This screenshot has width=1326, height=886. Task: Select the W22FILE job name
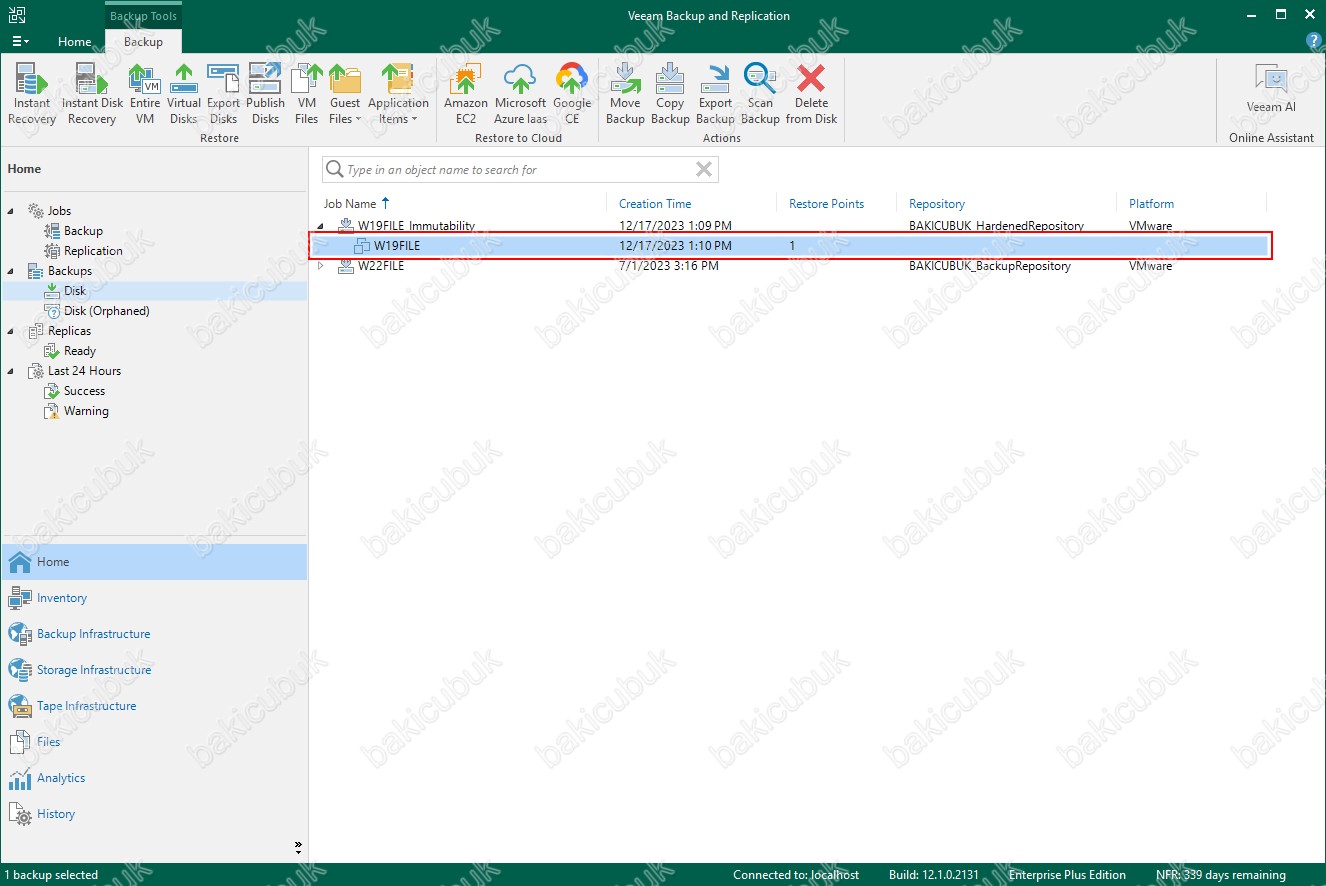tap(381, 266)
